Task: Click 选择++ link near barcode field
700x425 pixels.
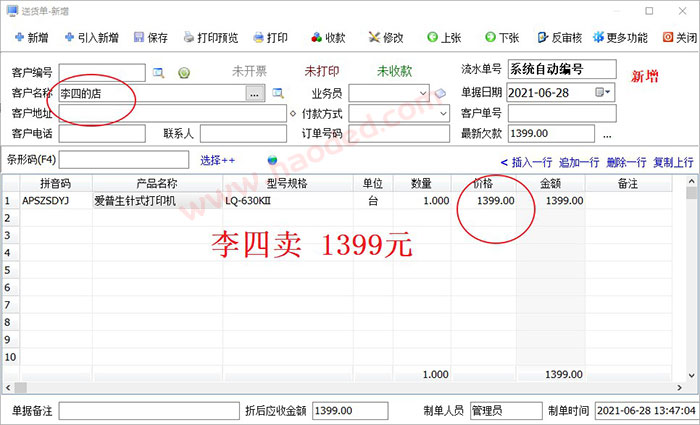Action: 217,160
